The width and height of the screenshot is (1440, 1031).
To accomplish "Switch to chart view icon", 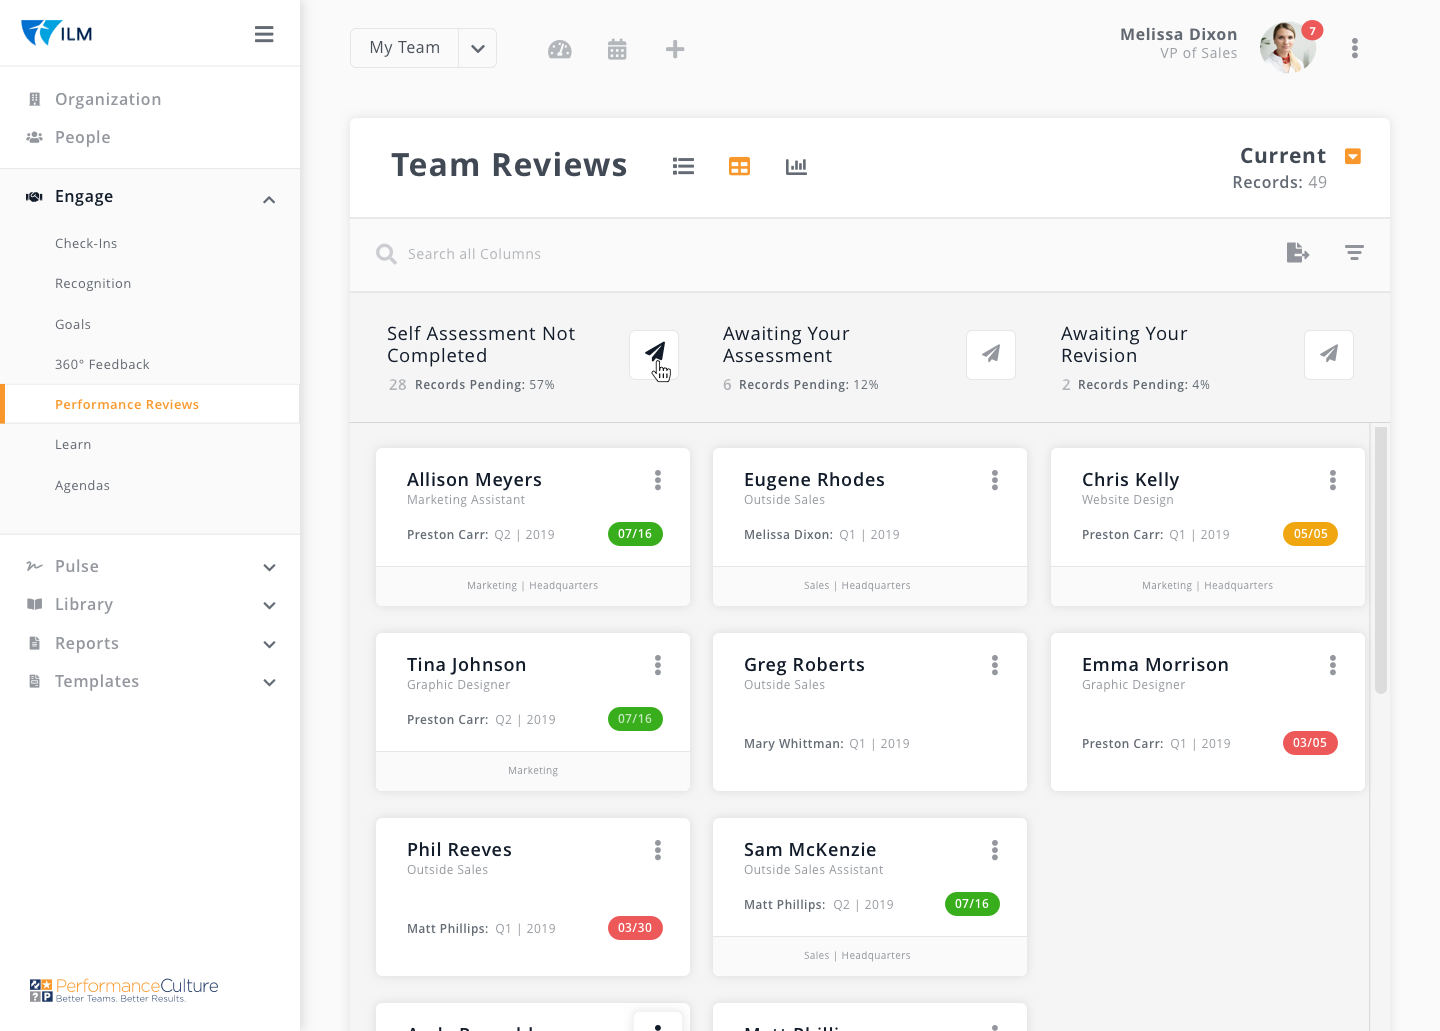I will (x=796, y=166).
